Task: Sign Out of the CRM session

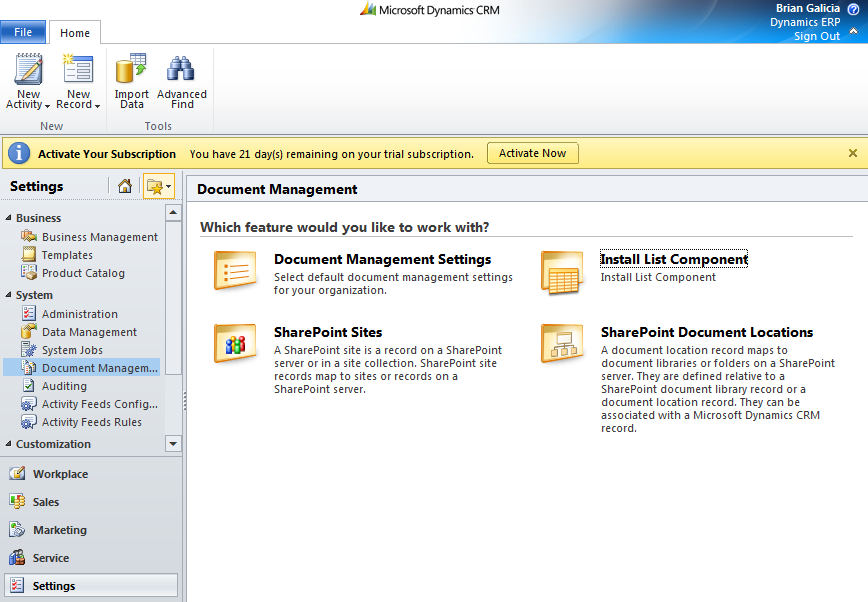Action: coord(817,36)
